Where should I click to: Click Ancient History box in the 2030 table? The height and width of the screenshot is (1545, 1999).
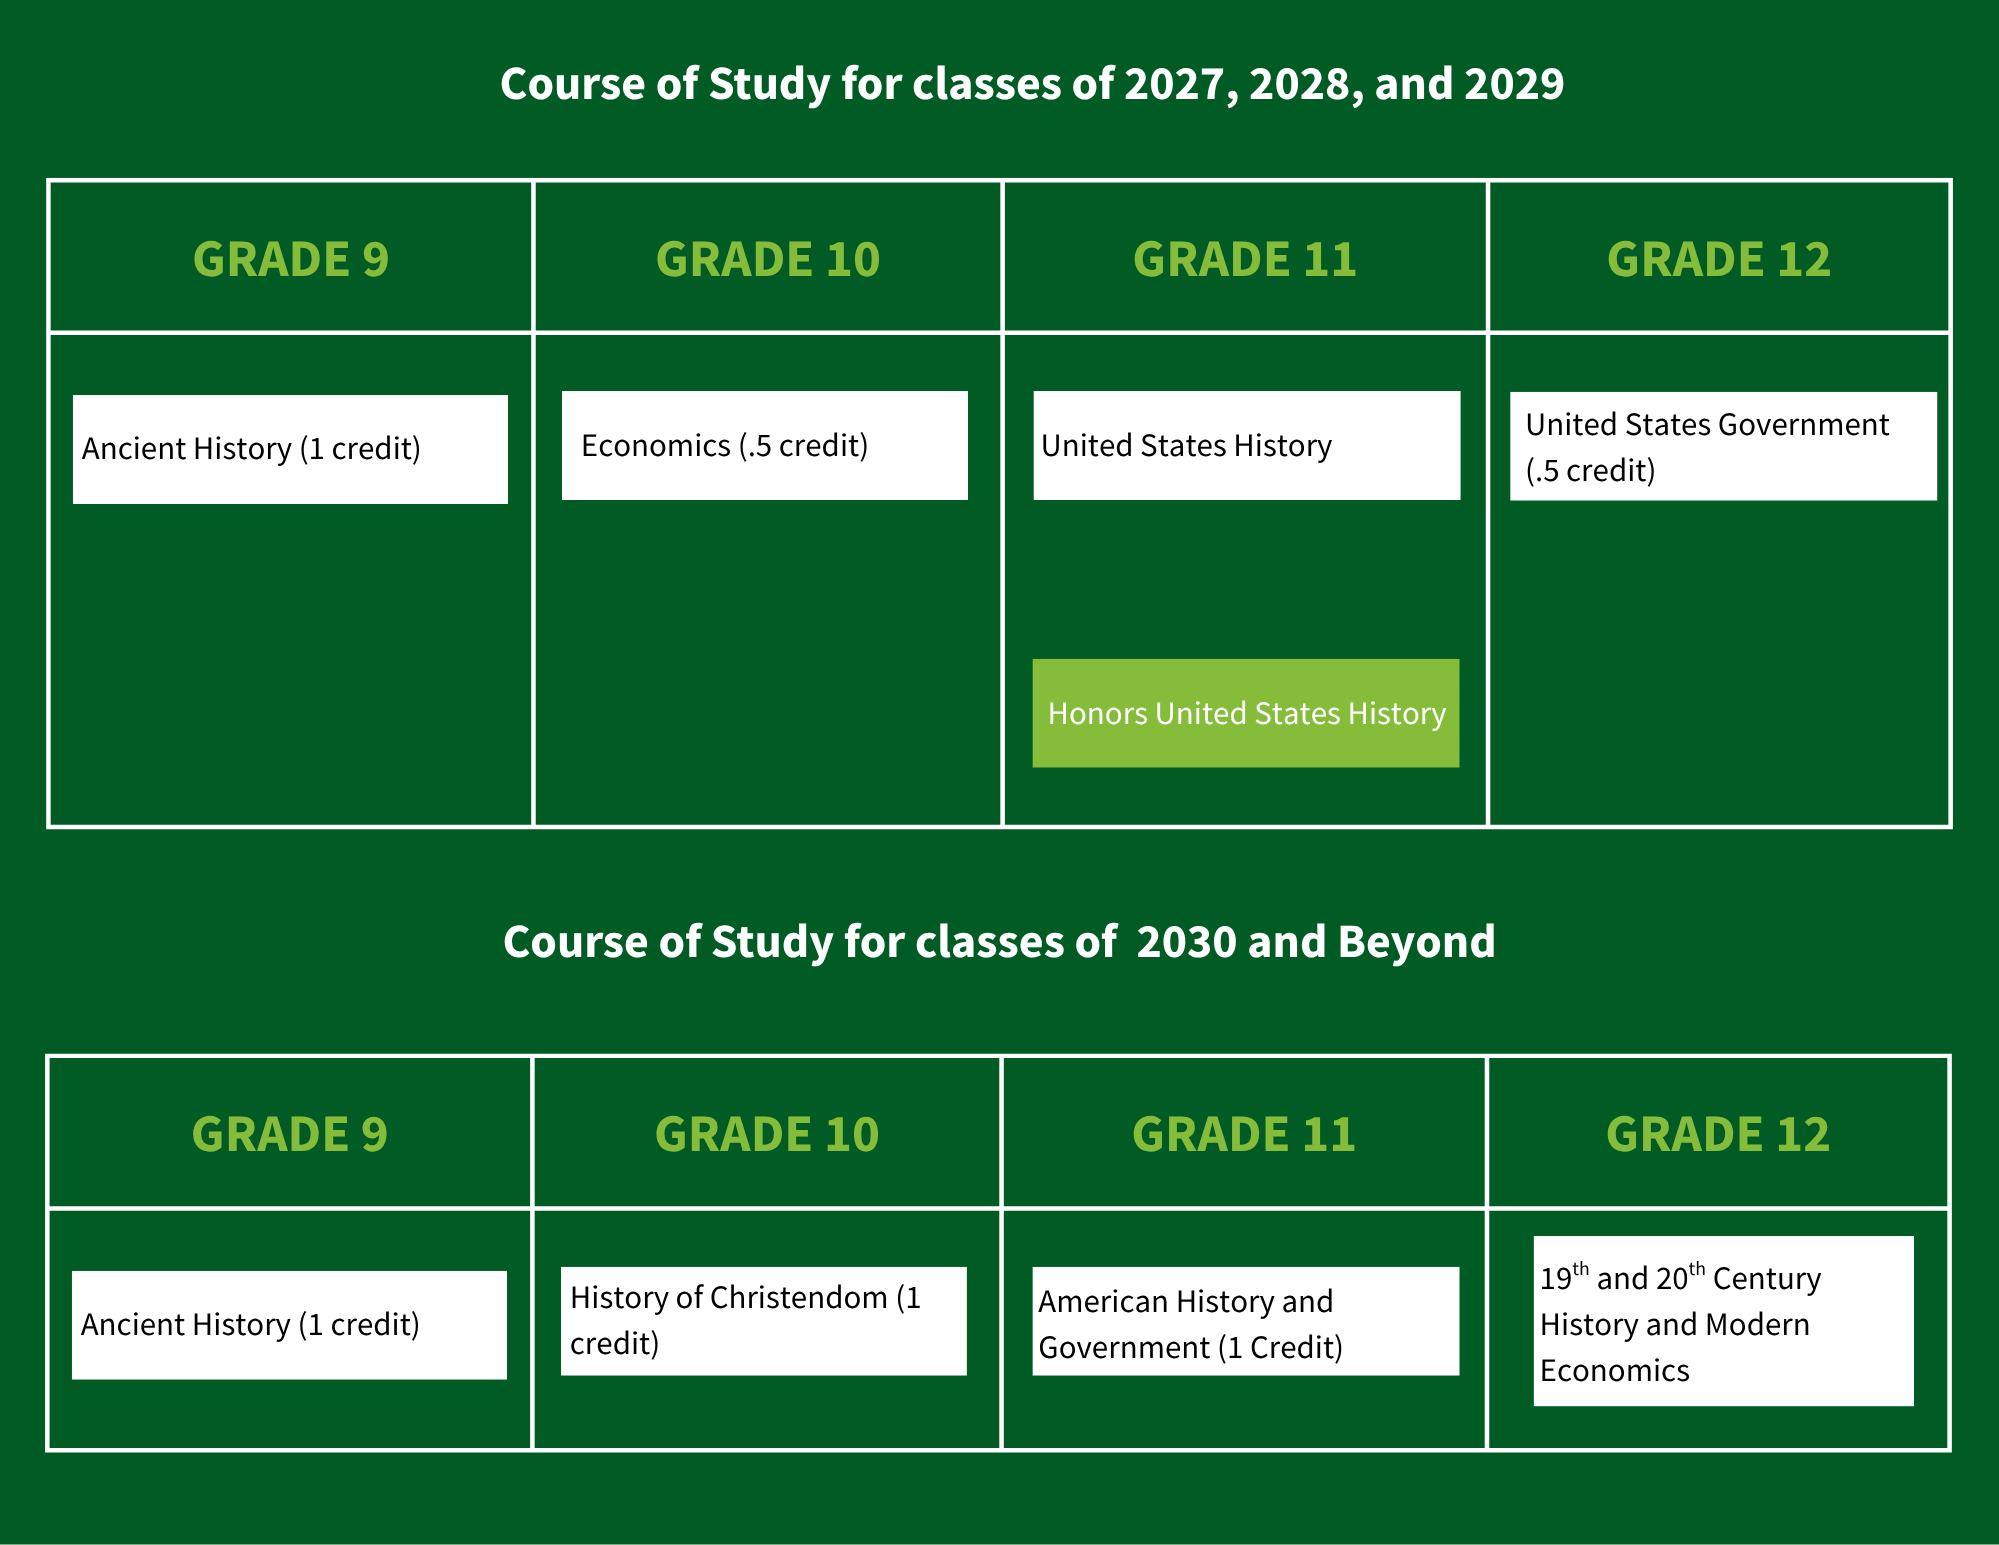289,1325
